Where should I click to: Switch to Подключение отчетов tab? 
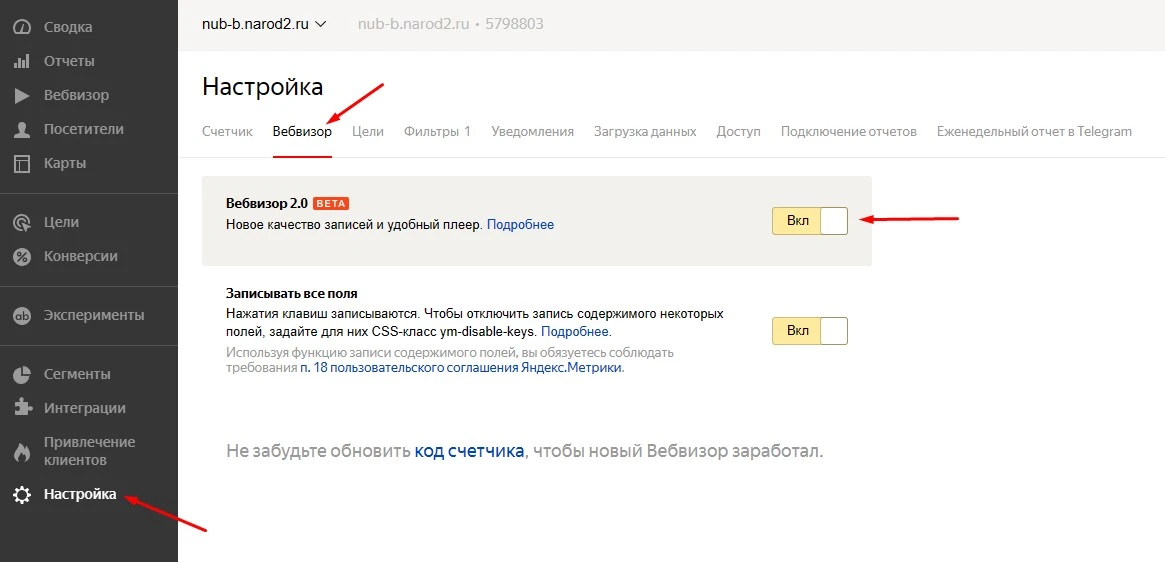coord(848,132)
